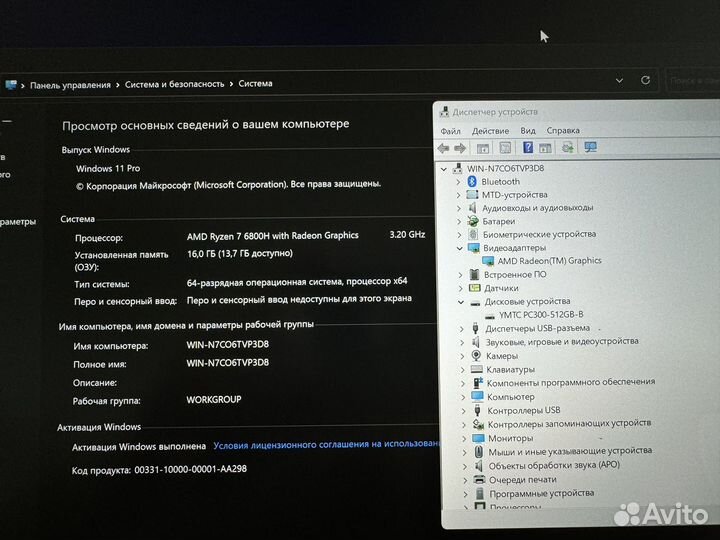
Task: Open the Вид menu
Action: 528,130
